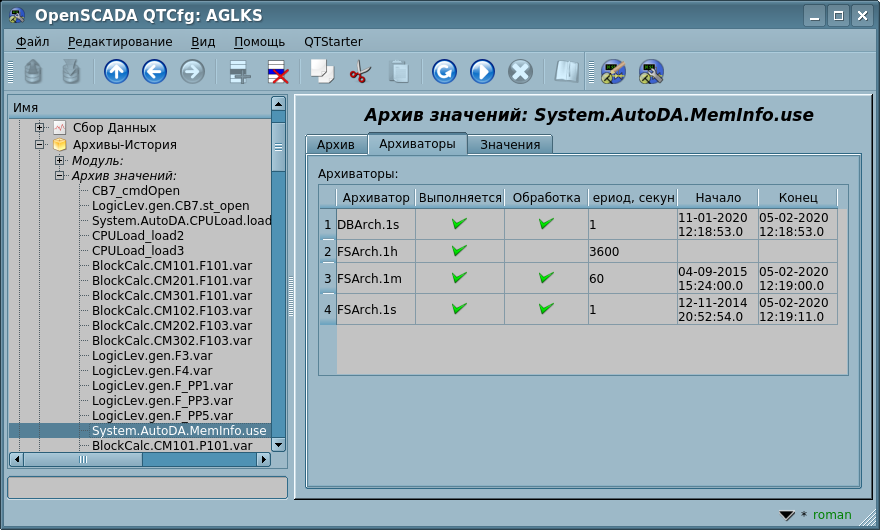Screen dimensions: 880x530
Task: Open the manual book icon
Action: coord(567,72)
